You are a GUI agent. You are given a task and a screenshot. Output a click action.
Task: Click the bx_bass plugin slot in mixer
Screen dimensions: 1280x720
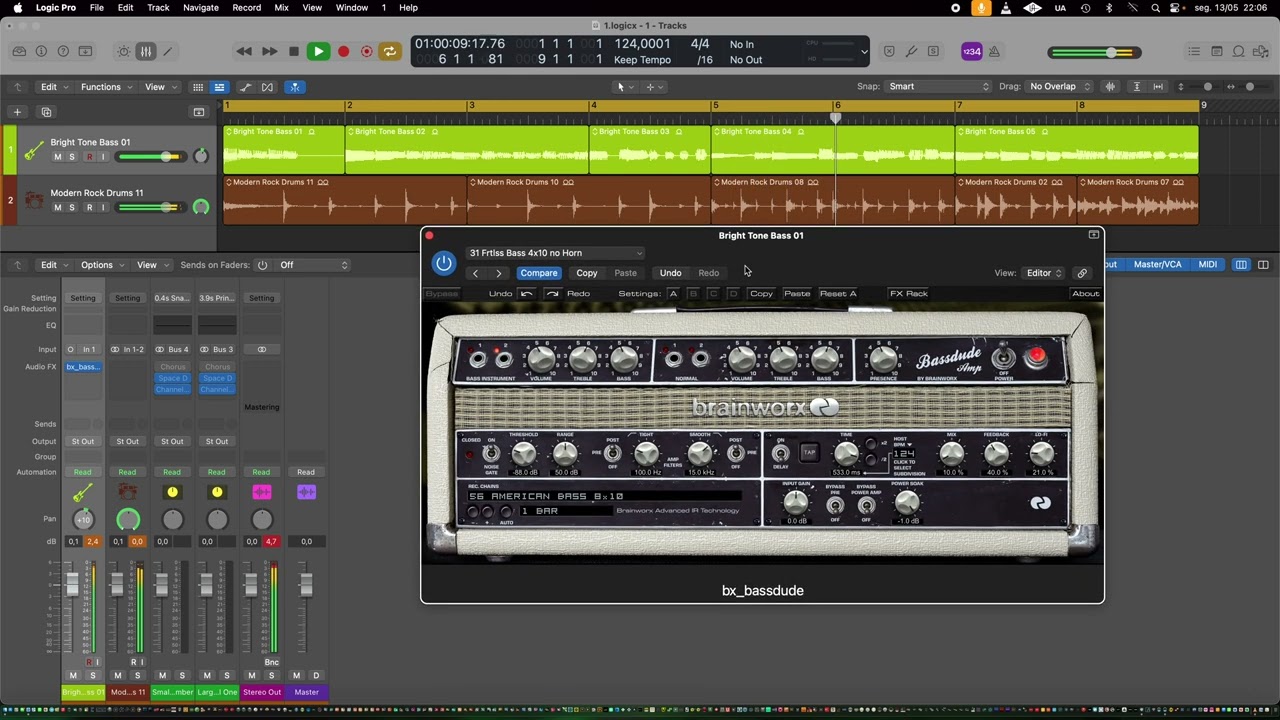point(83,367)
